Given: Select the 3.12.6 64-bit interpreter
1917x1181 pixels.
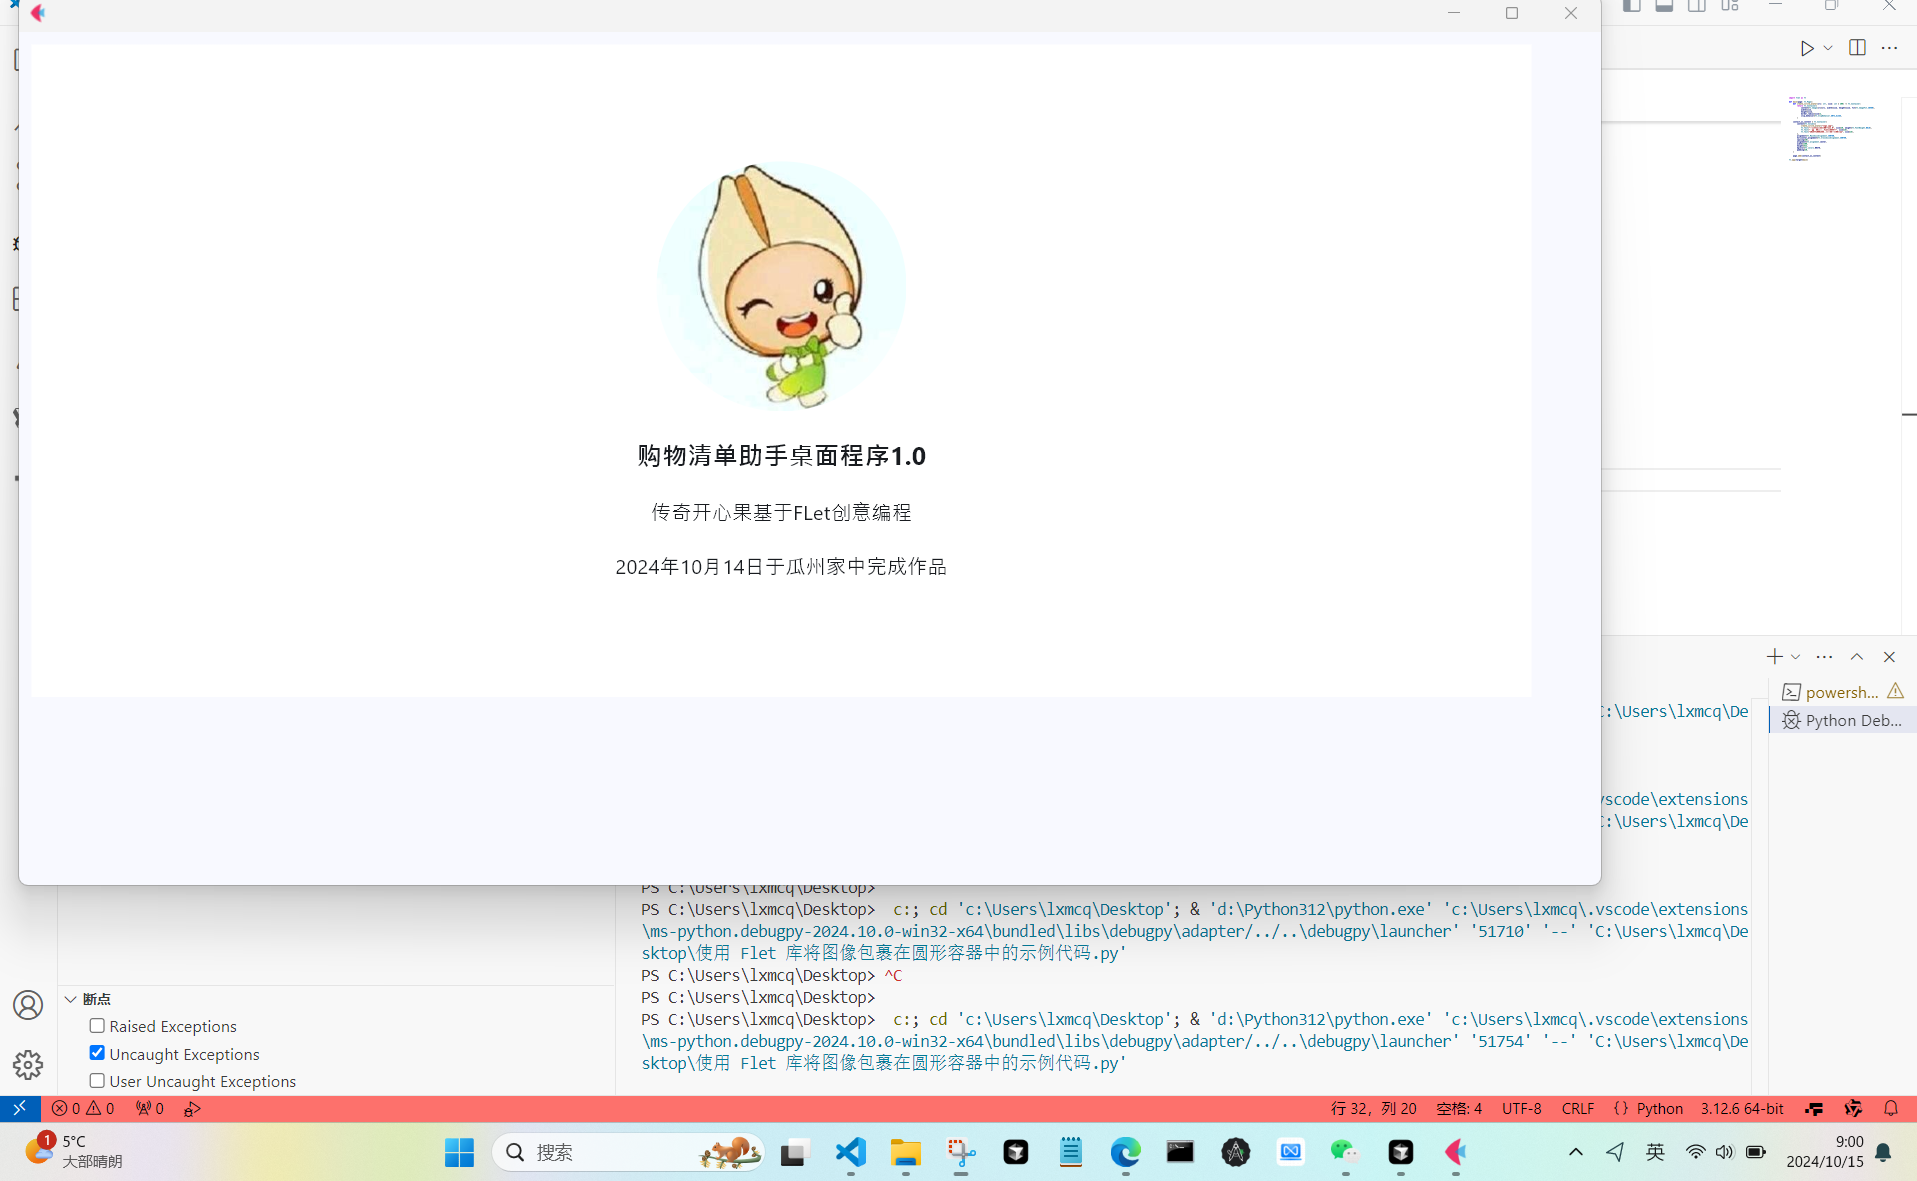Looking at the screenshot, I should click(1742, 1108).
